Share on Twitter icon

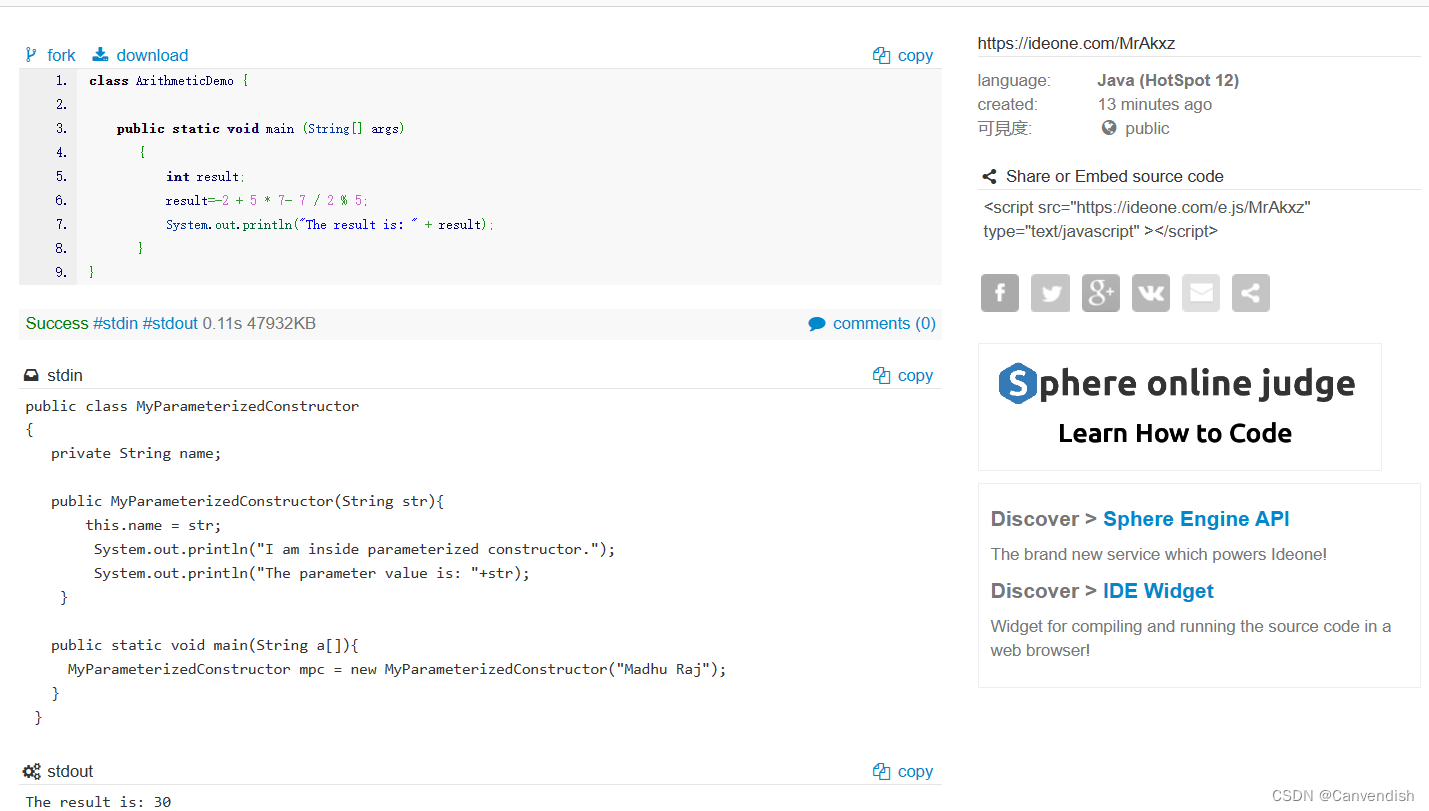click(1050, 293)
